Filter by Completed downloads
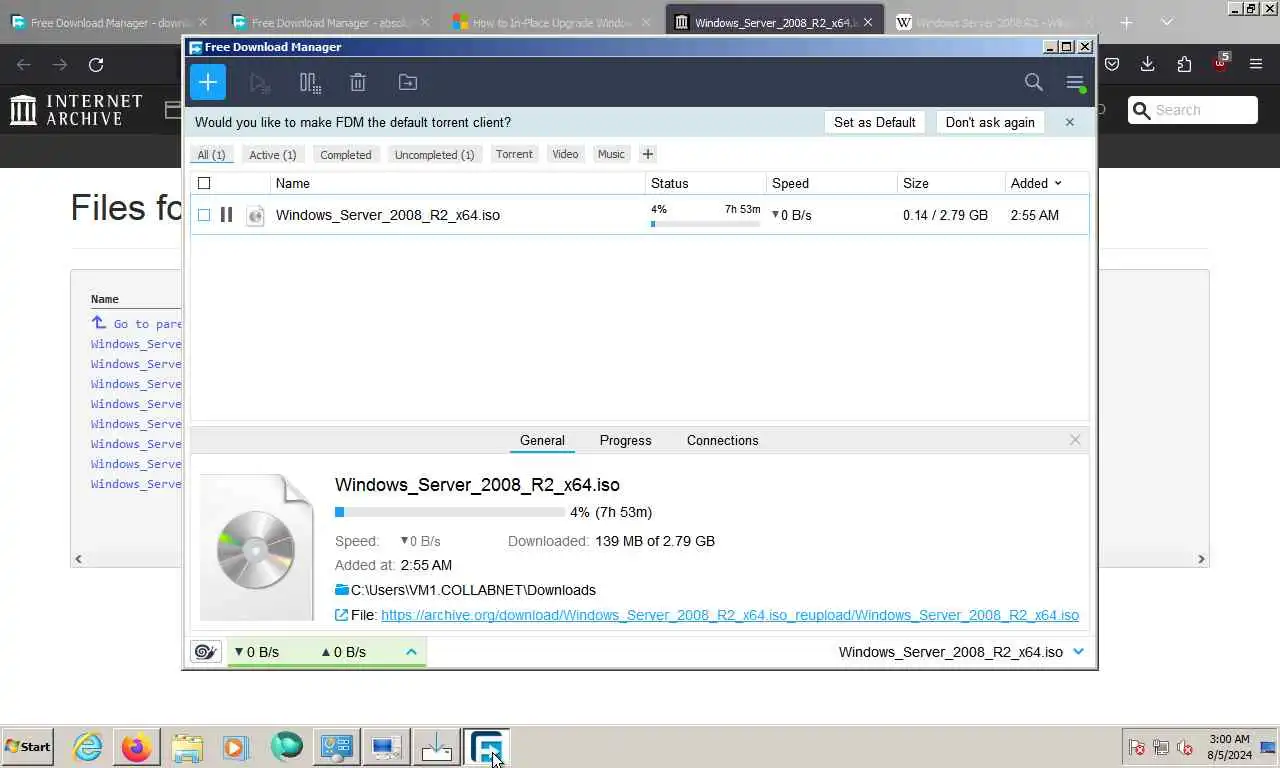The height and width of the screenshot is (768, 1280). click(346, 155)
